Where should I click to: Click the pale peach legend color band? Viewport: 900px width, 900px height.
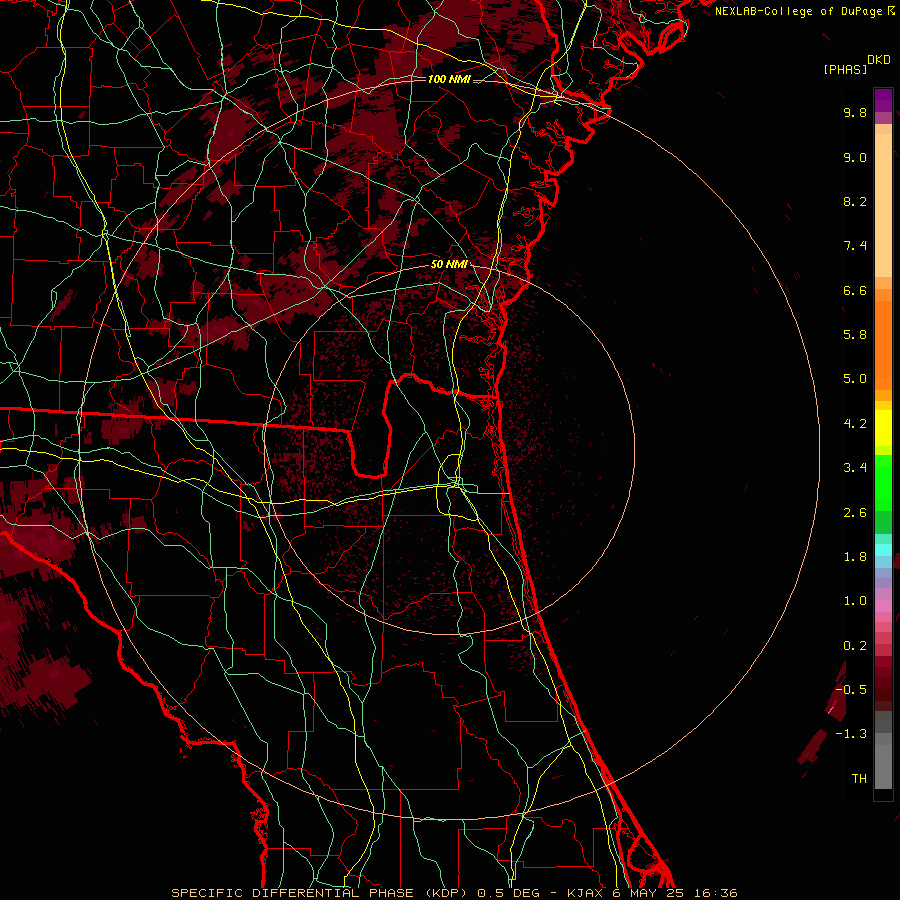click(x=883, y=205)
